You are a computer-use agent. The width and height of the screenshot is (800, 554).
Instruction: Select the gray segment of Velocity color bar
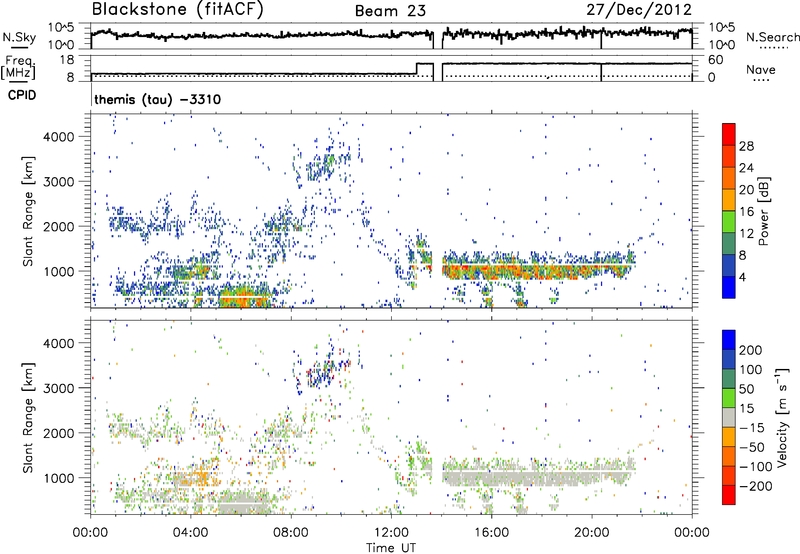pyautogui.click(x=729, y=417)
